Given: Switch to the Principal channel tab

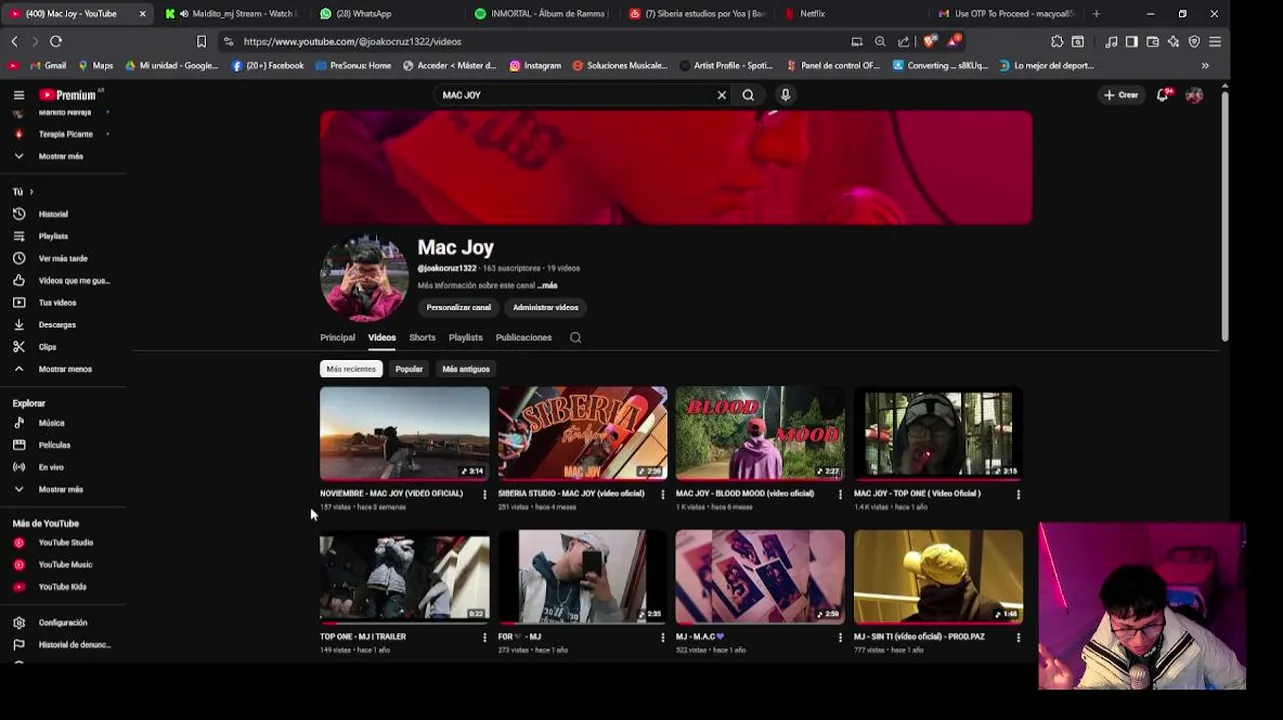Looking at the screenshot, I should point(337,337).
